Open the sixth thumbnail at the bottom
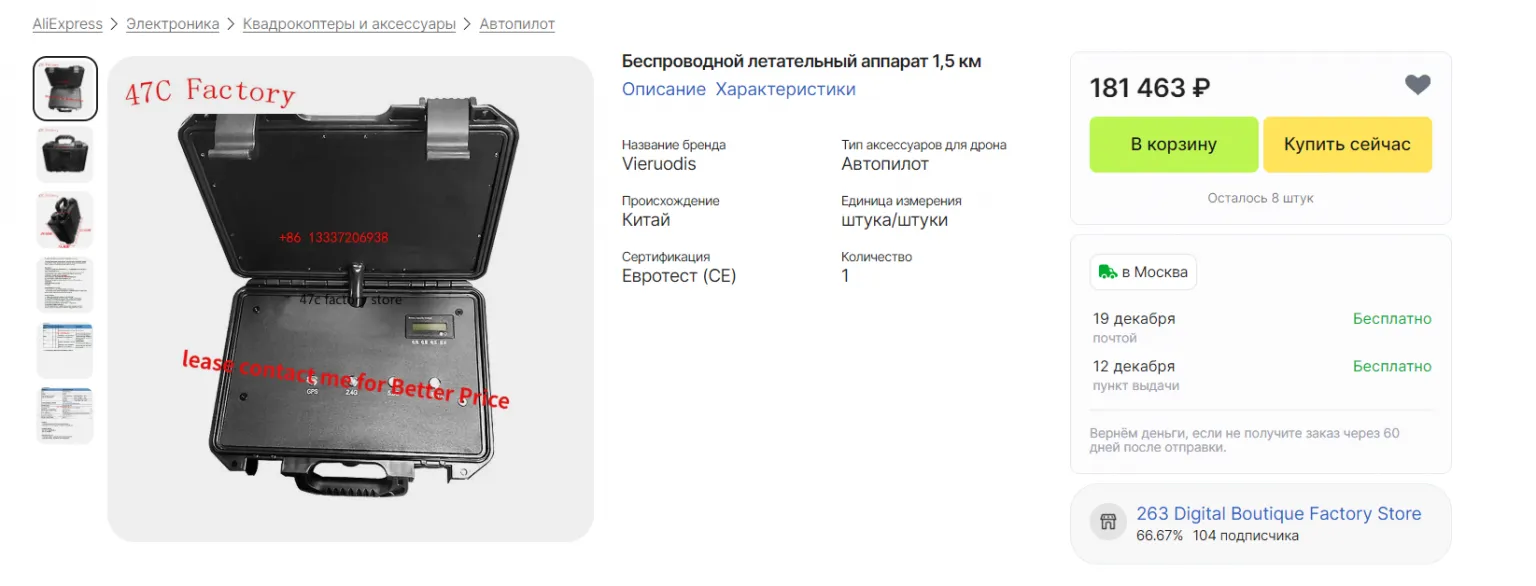1536x586 pixels. click(x=65, y=415)
